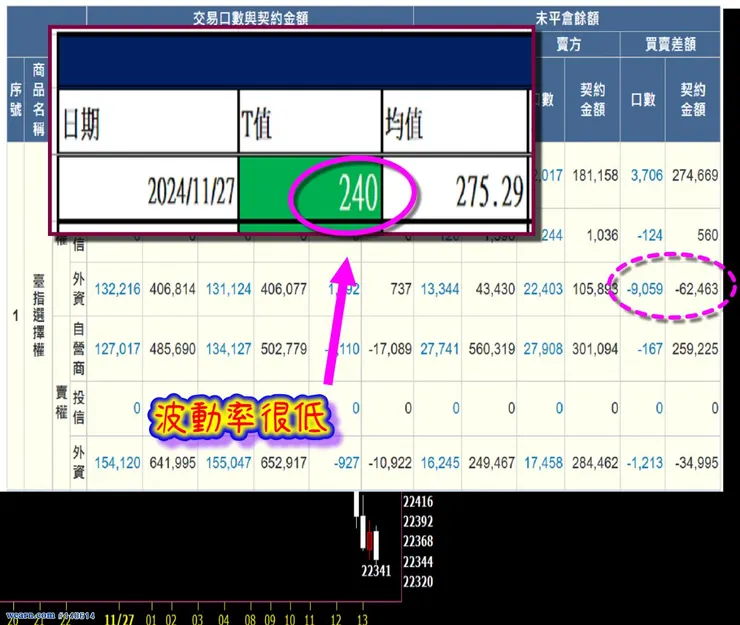Select the 買賣差額 column header
The height and width of the screenshot is (625, 740).
[x=670, y=44]
